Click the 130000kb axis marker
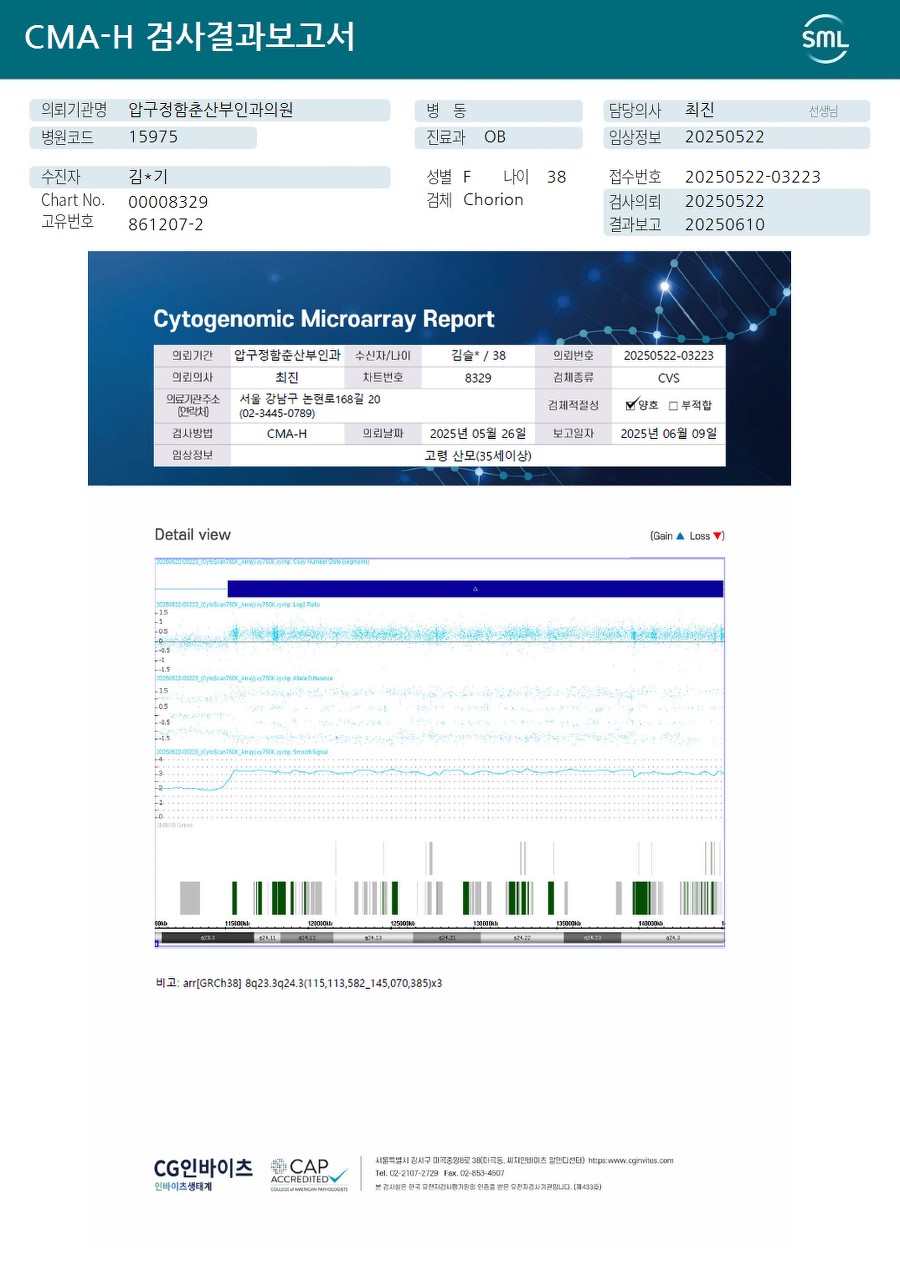This screenshot has height=1271, width=900. click(486, 923)
